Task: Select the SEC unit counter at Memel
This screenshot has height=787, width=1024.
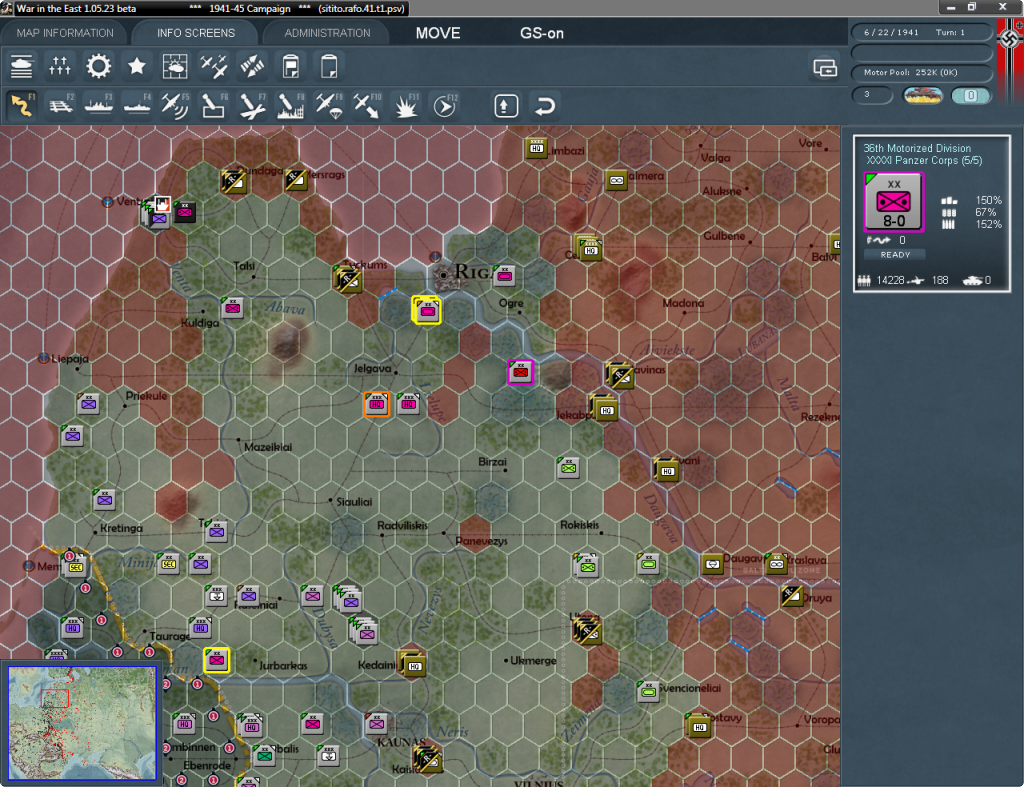Action: coord(75,566)
